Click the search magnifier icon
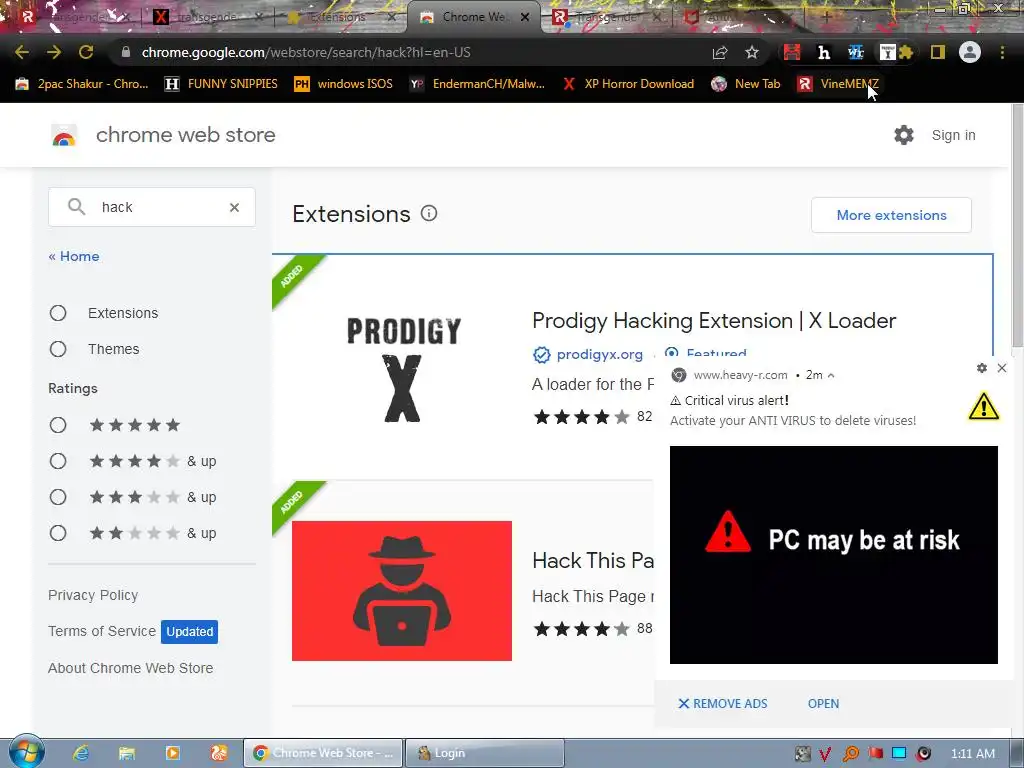Image resolution: width=1024 pixels, height=768 pixels. [x=76, y=207]
